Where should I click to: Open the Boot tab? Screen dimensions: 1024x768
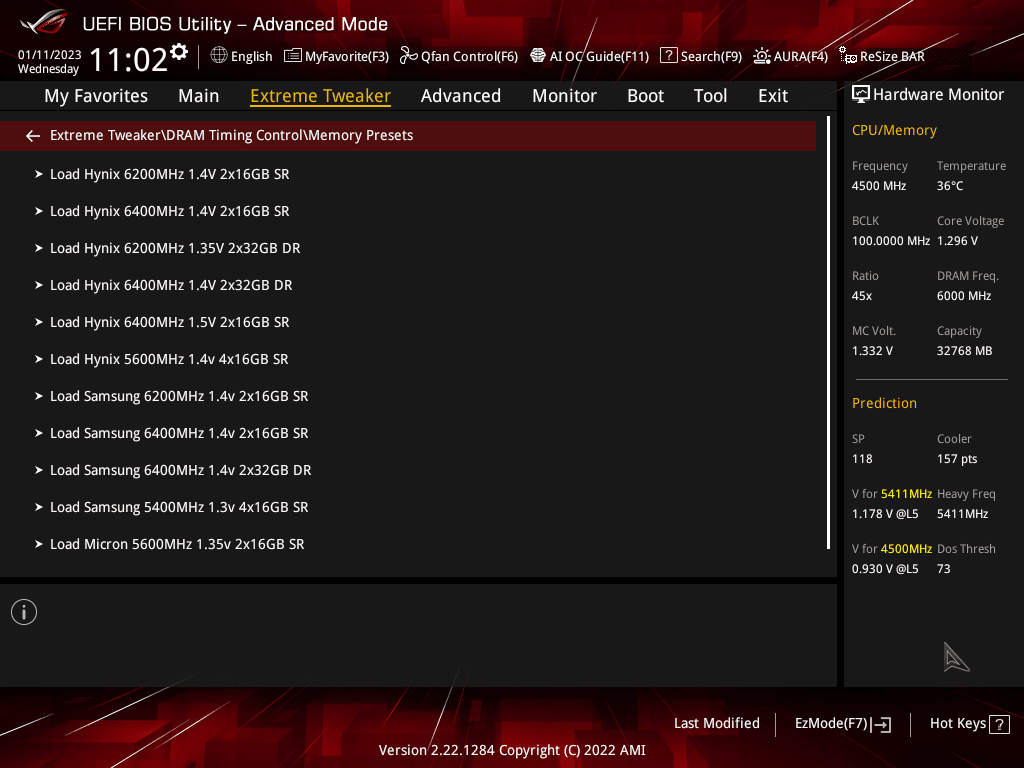coord(645,96)
